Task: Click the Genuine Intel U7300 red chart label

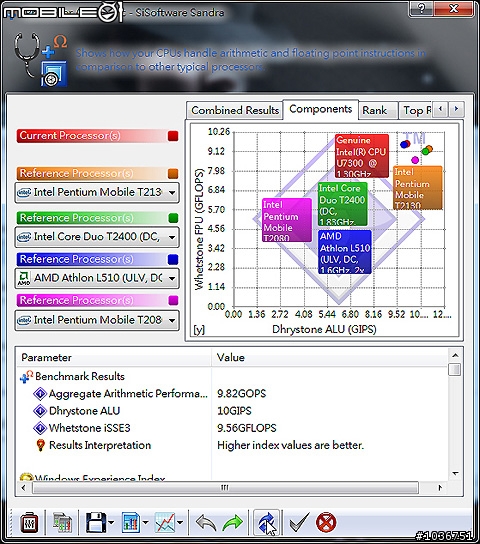Action: (x=362, y=156)
